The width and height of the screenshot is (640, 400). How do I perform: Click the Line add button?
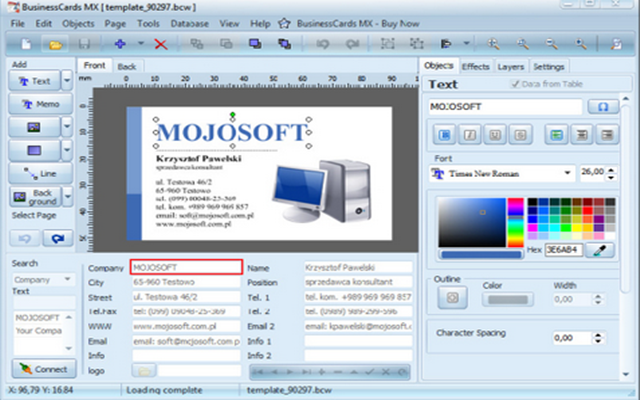[40, 173]
